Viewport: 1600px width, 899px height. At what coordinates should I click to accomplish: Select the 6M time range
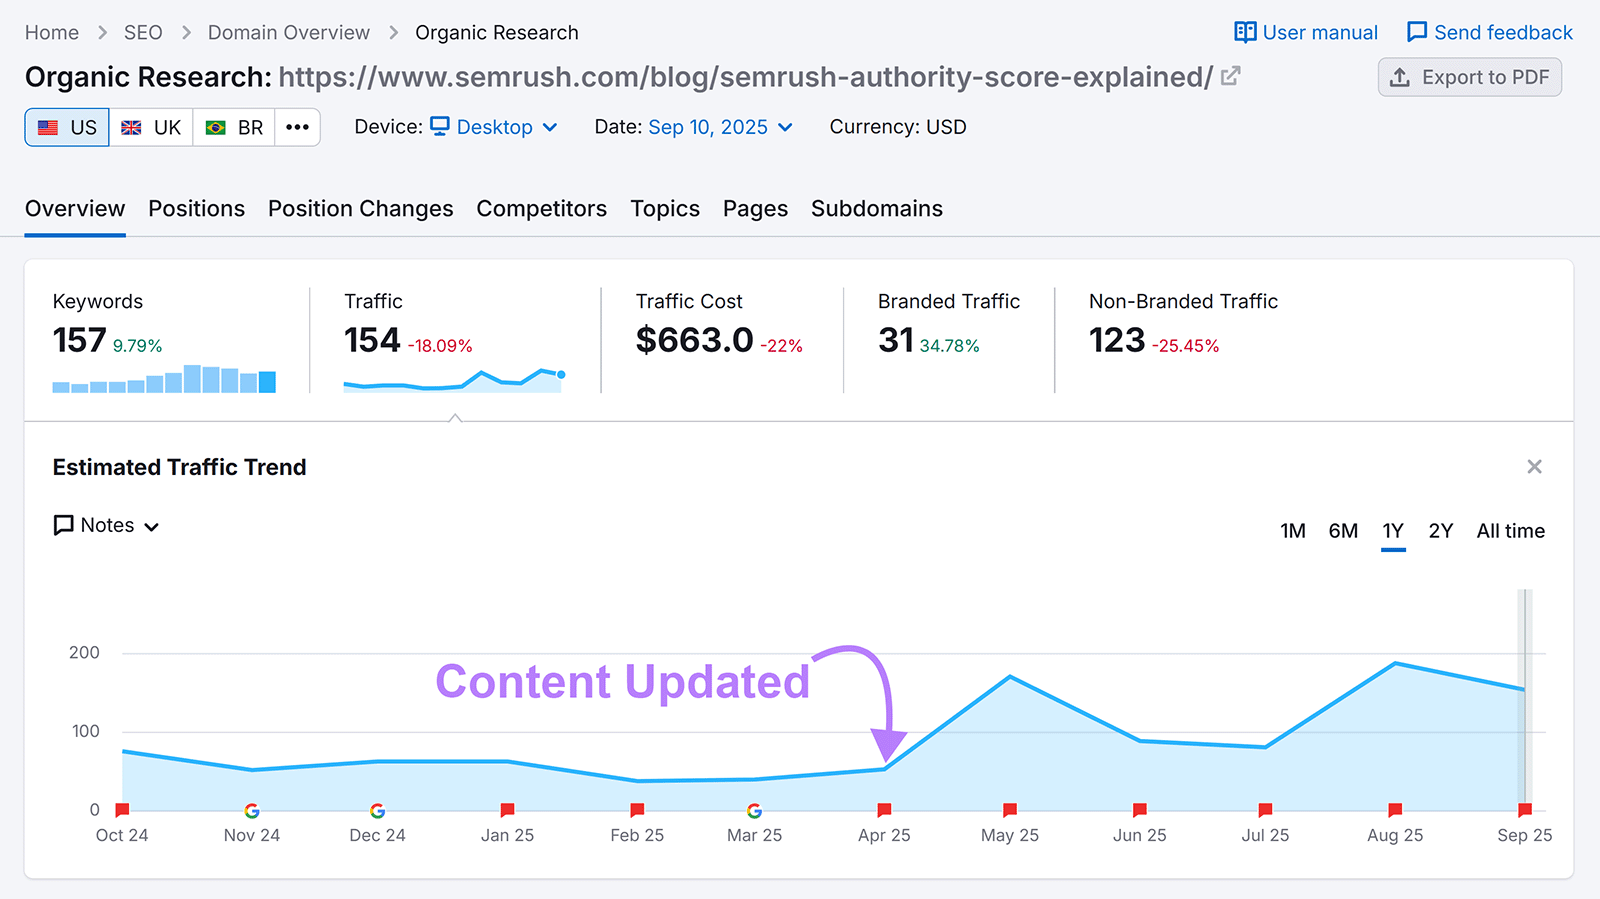coord(1343,531)
